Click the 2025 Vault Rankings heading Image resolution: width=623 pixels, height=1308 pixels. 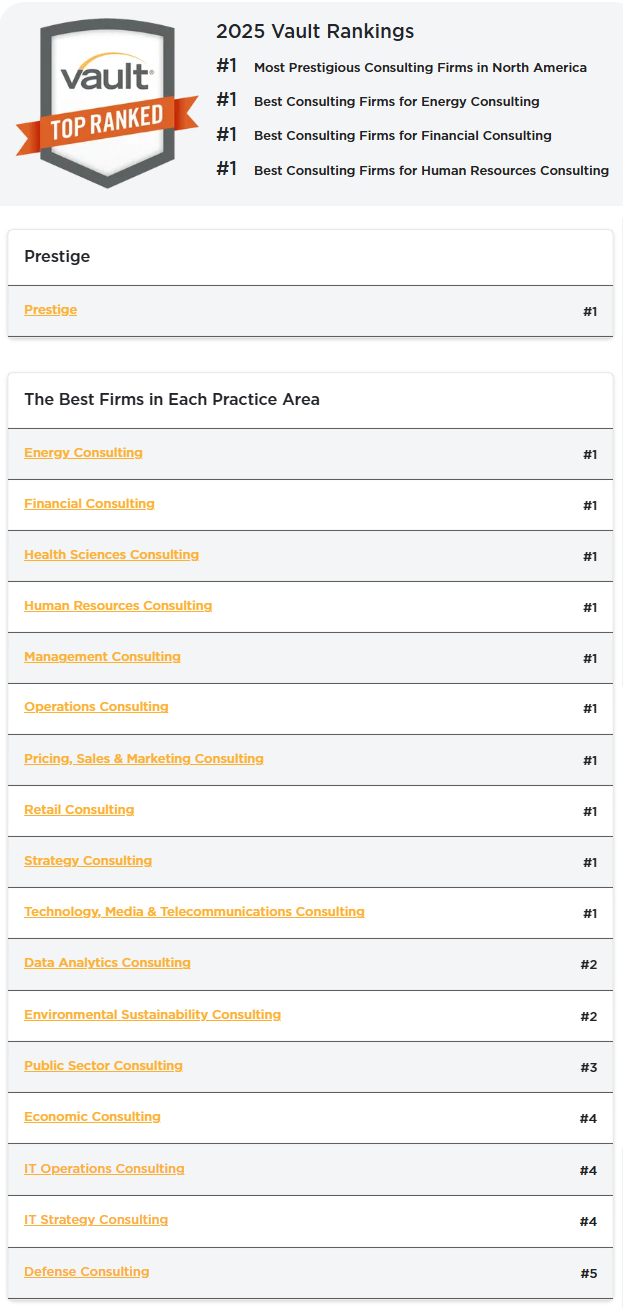coord(315,32)
